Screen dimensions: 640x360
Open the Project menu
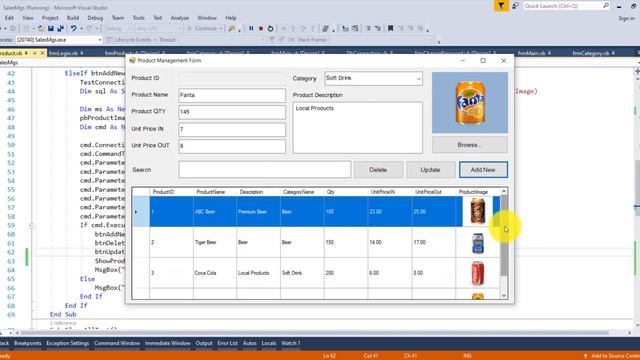point(50,18)
